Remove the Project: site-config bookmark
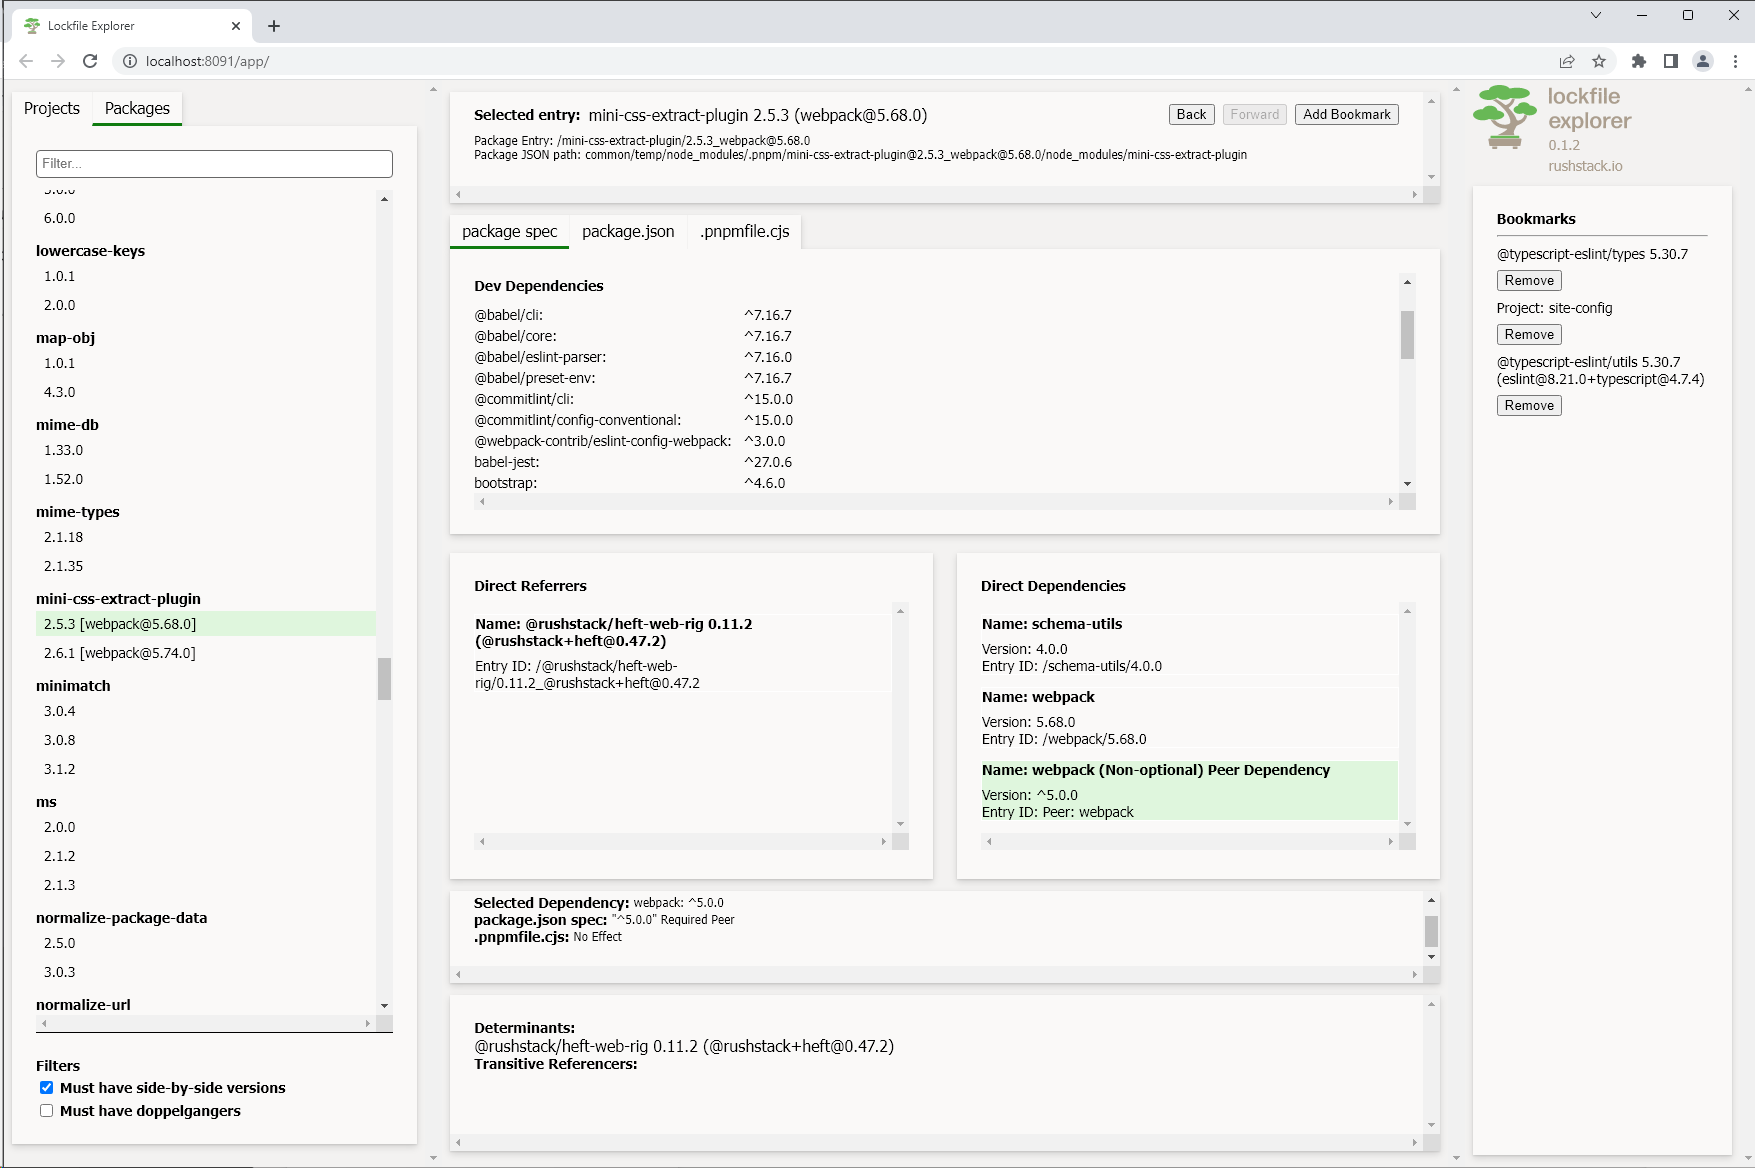Image resolution: width=1755 pixels, height=1168 pixels. click(1529, 334)
